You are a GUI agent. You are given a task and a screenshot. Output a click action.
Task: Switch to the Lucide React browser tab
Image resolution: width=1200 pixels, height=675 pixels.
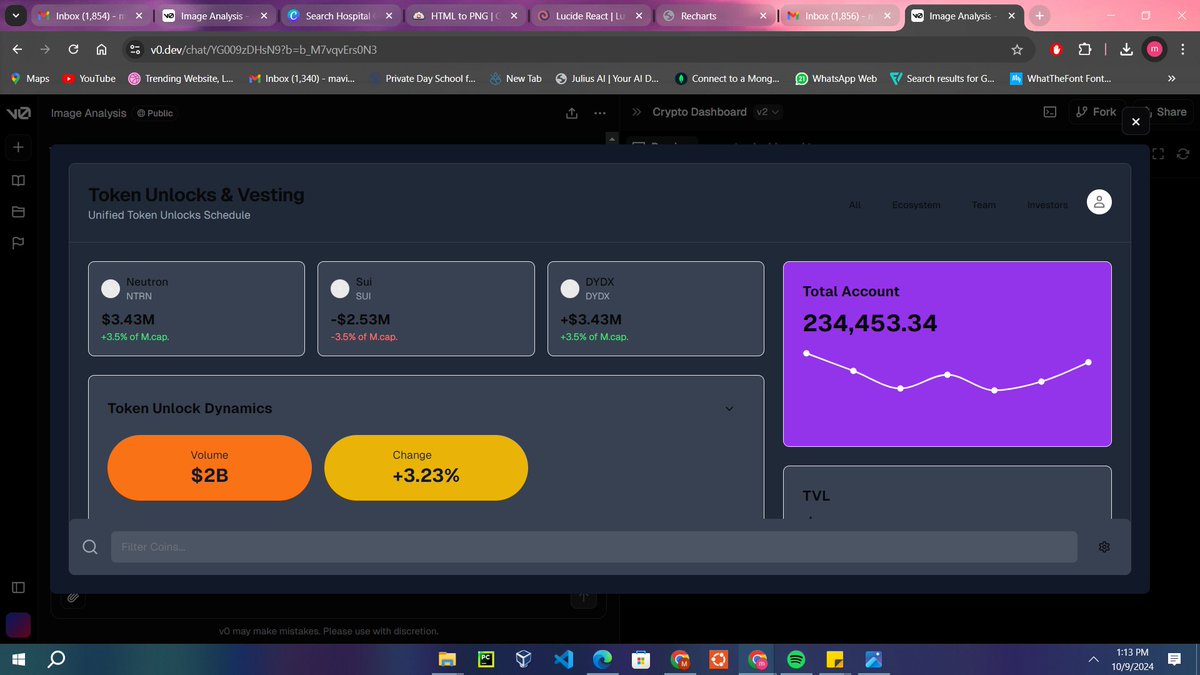point(589,16)
